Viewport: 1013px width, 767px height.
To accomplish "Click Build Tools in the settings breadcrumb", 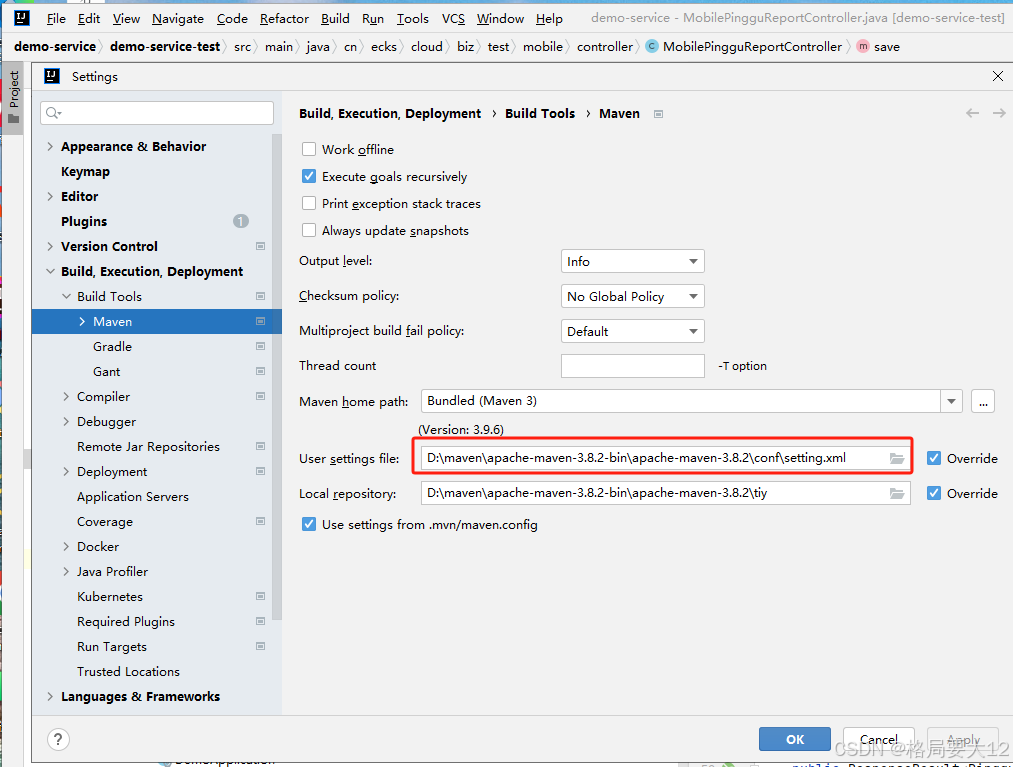I will (x=539, y=114).
